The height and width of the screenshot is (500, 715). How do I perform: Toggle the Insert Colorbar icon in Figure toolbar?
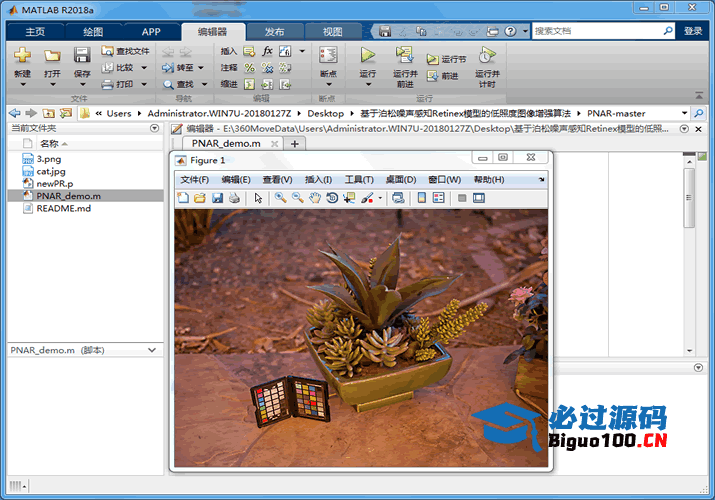pos(421,198)
